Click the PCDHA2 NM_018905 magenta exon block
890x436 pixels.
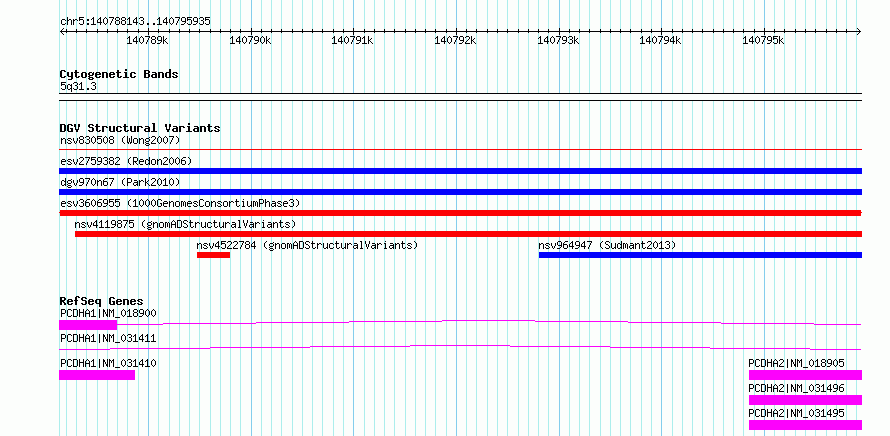pyautogui.click(x=805, y=375)
